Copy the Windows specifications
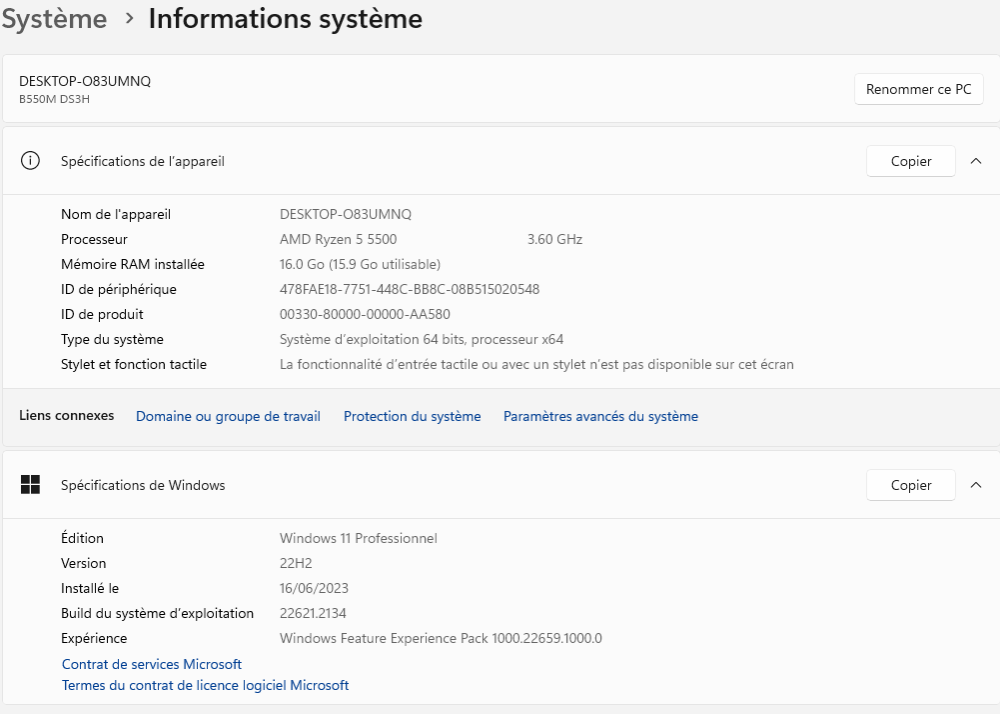 click(x=910, y=485)
